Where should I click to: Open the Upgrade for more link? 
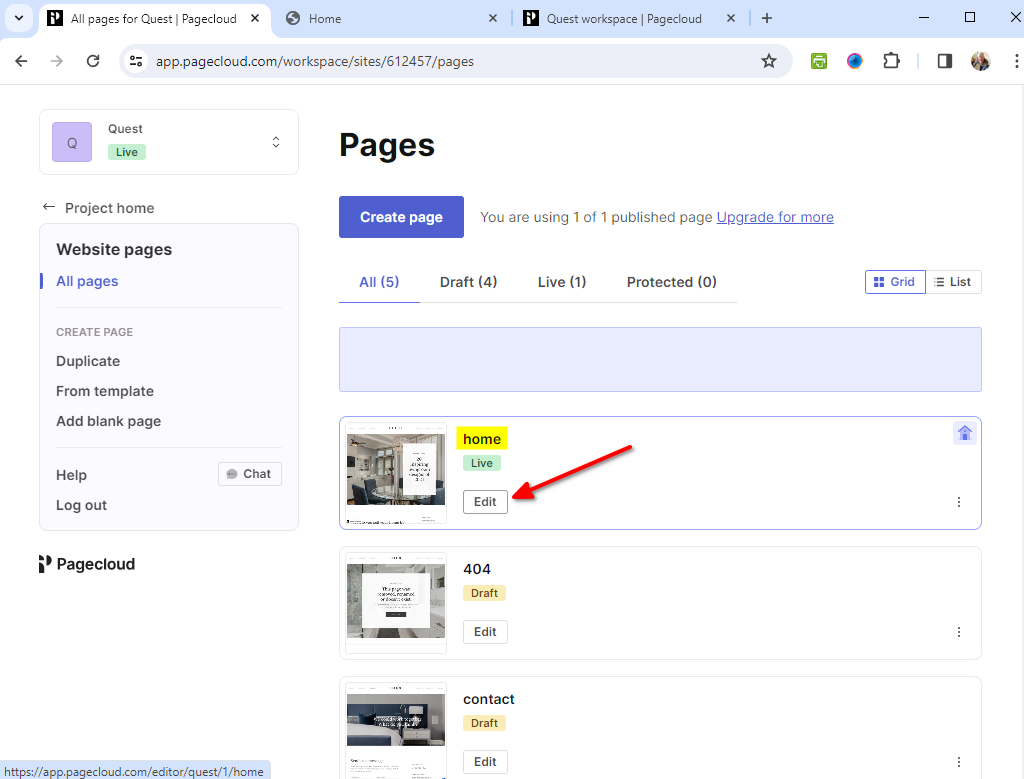(x=775, y=217)
